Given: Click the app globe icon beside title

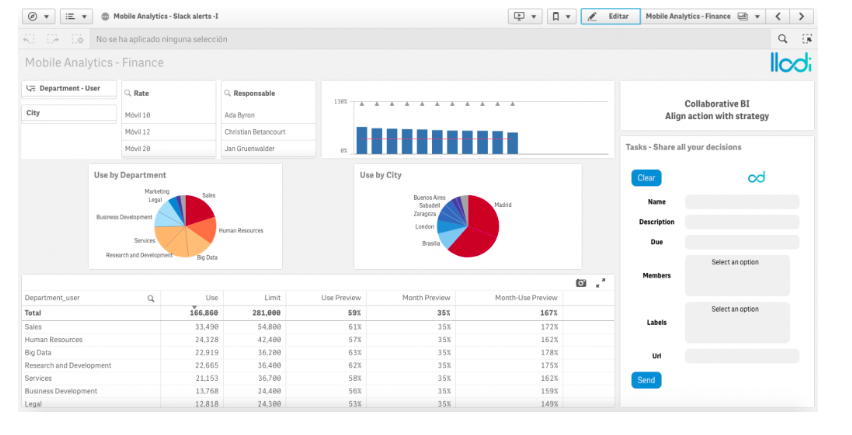Looking at the screenshot, I should point(105,16).
